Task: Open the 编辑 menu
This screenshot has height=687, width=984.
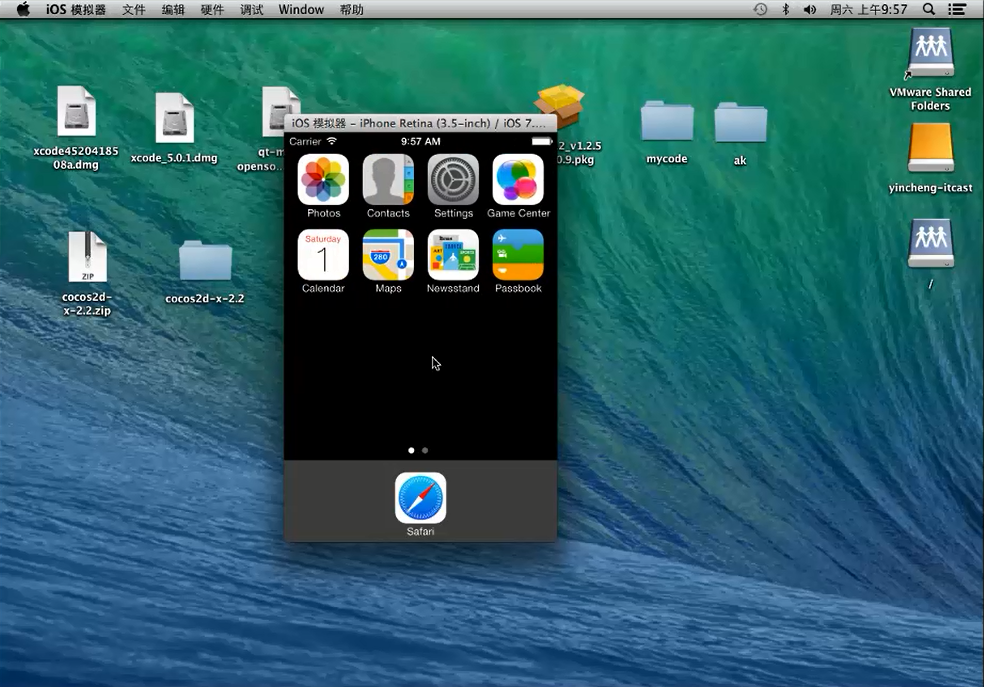Action: click(173, 9)
